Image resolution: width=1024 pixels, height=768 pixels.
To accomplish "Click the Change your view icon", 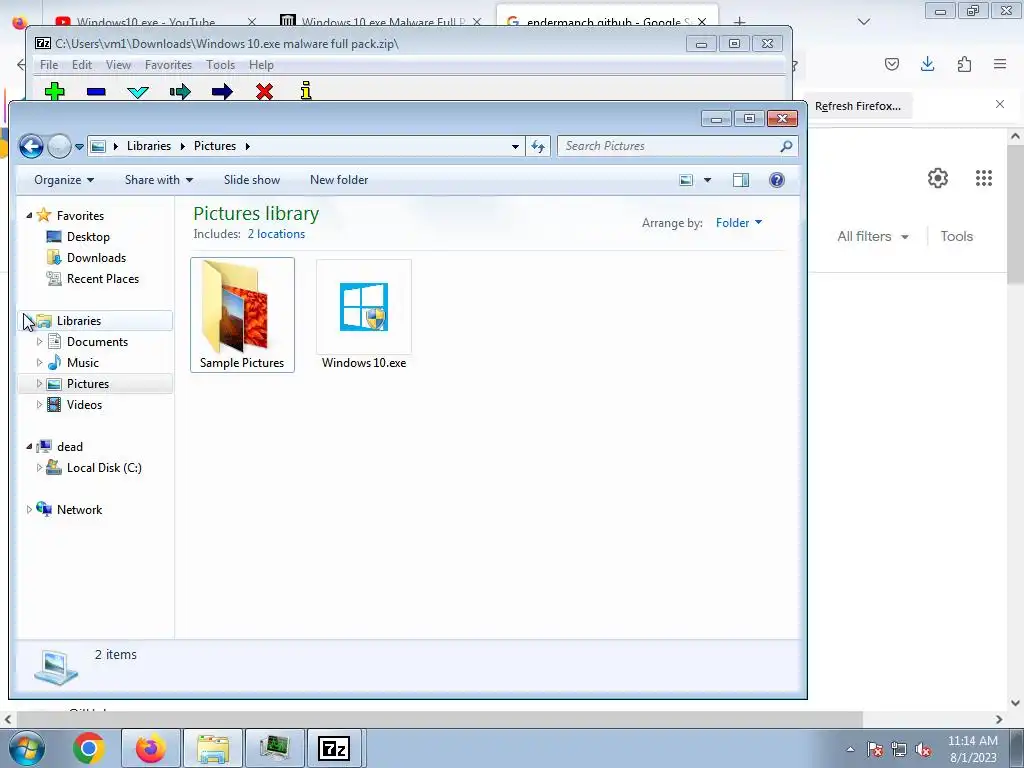I will pyautogui.click(x=686, y=180).
